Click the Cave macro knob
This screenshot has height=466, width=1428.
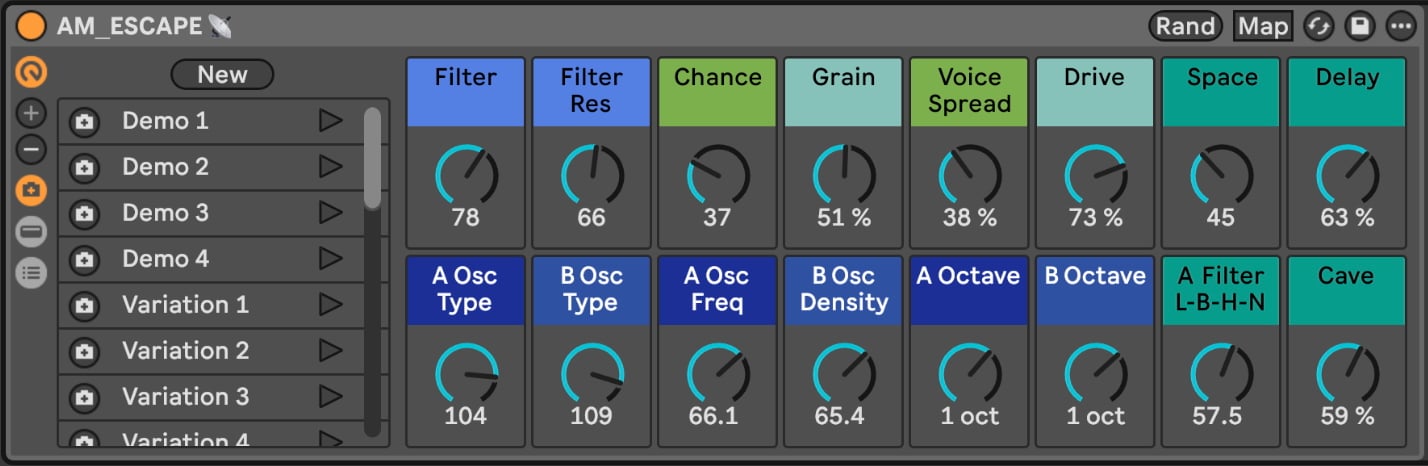click(x=1347, y=374)
